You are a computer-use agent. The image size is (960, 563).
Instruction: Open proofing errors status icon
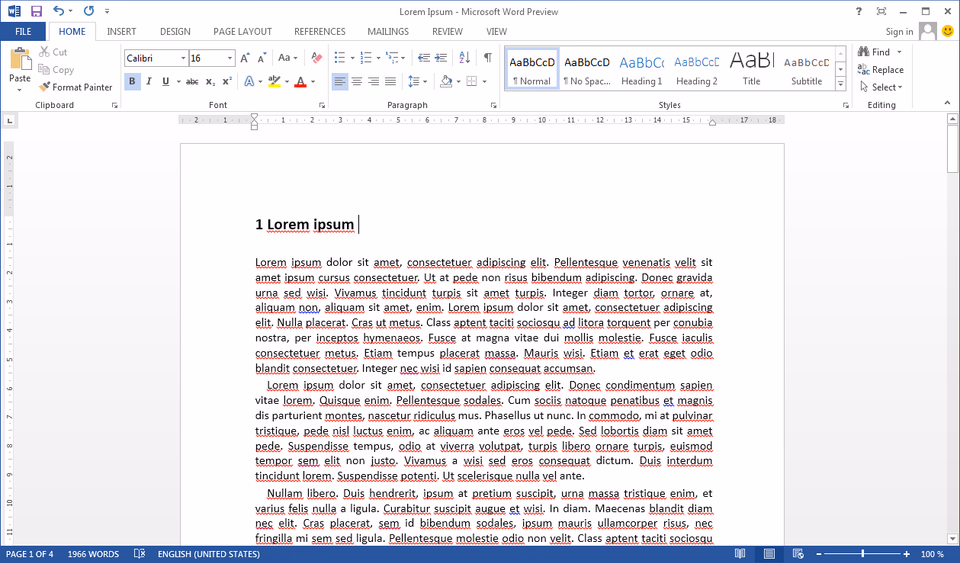[x=140, y=554]
